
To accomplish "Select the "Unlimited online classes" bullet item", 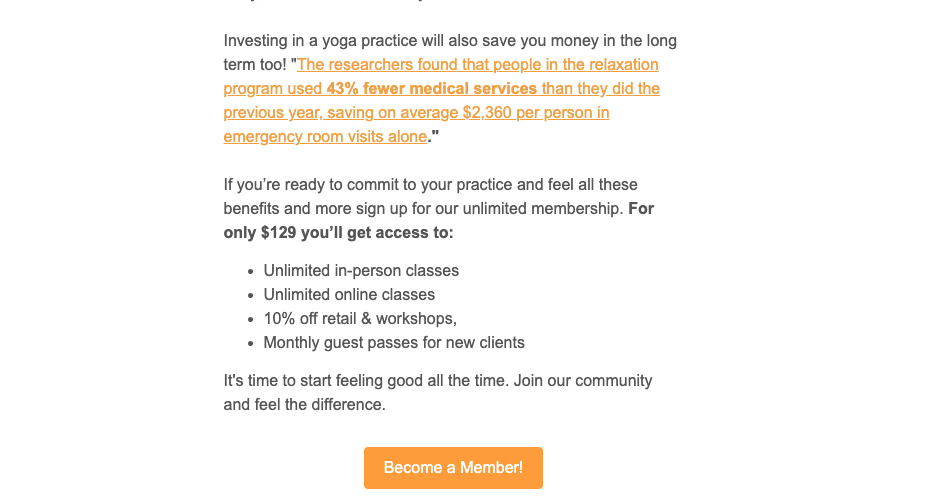I will tap(349, 295).
